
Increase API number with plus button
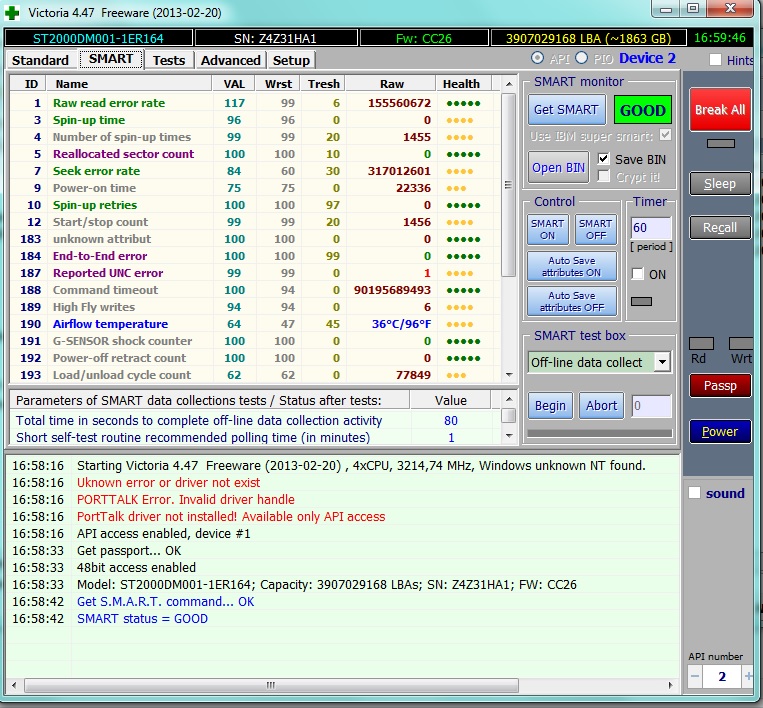[748, 676]
